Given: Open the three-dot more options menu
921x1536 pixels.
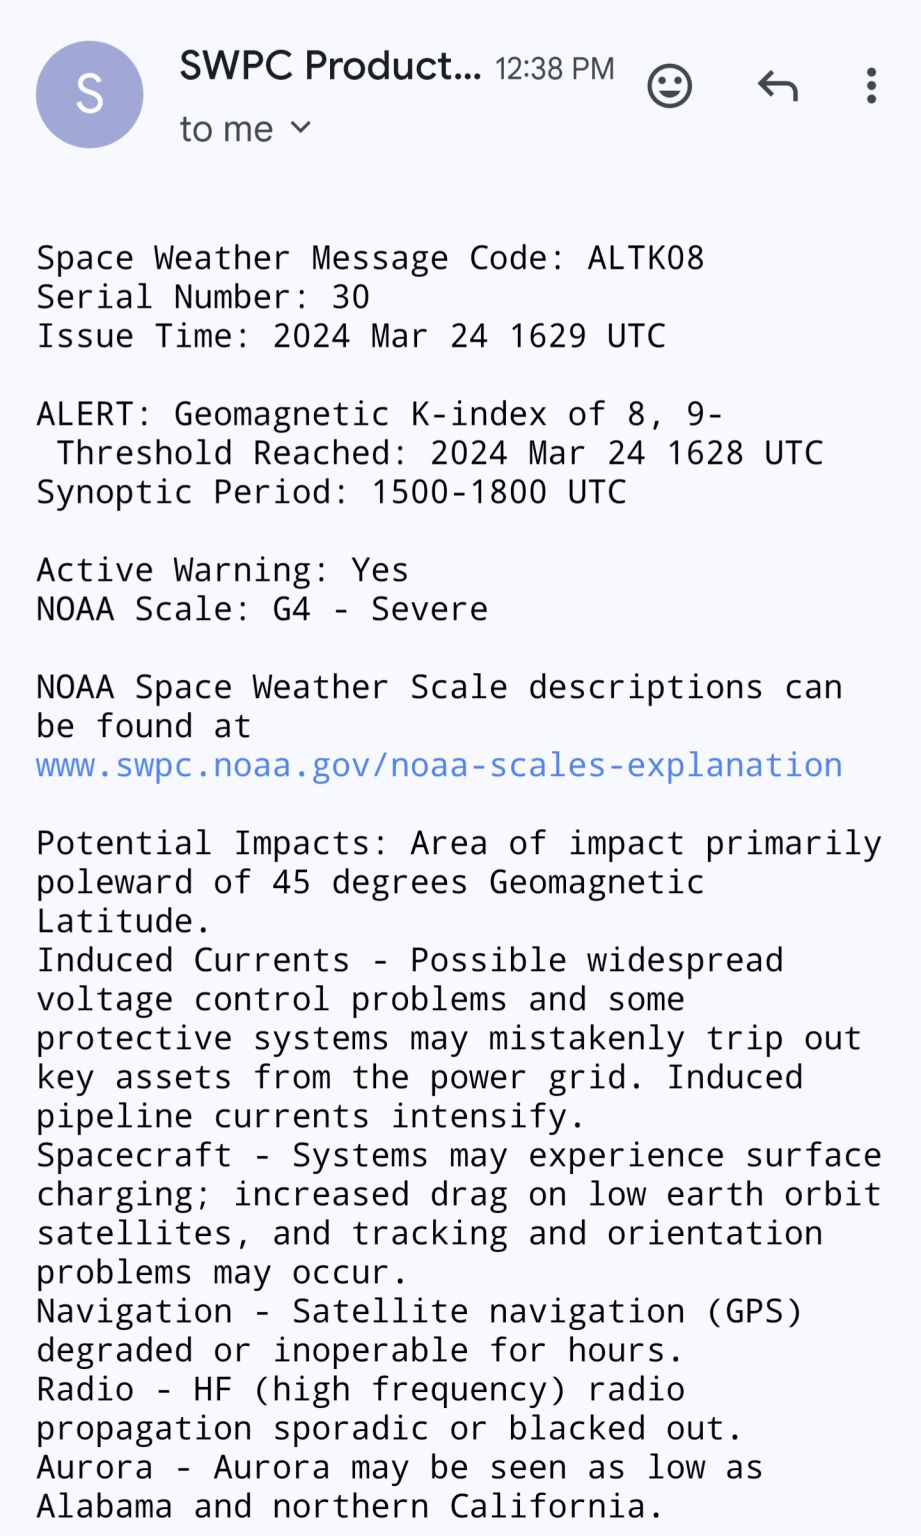Looking at the screenshot, I should coord(871,86).
